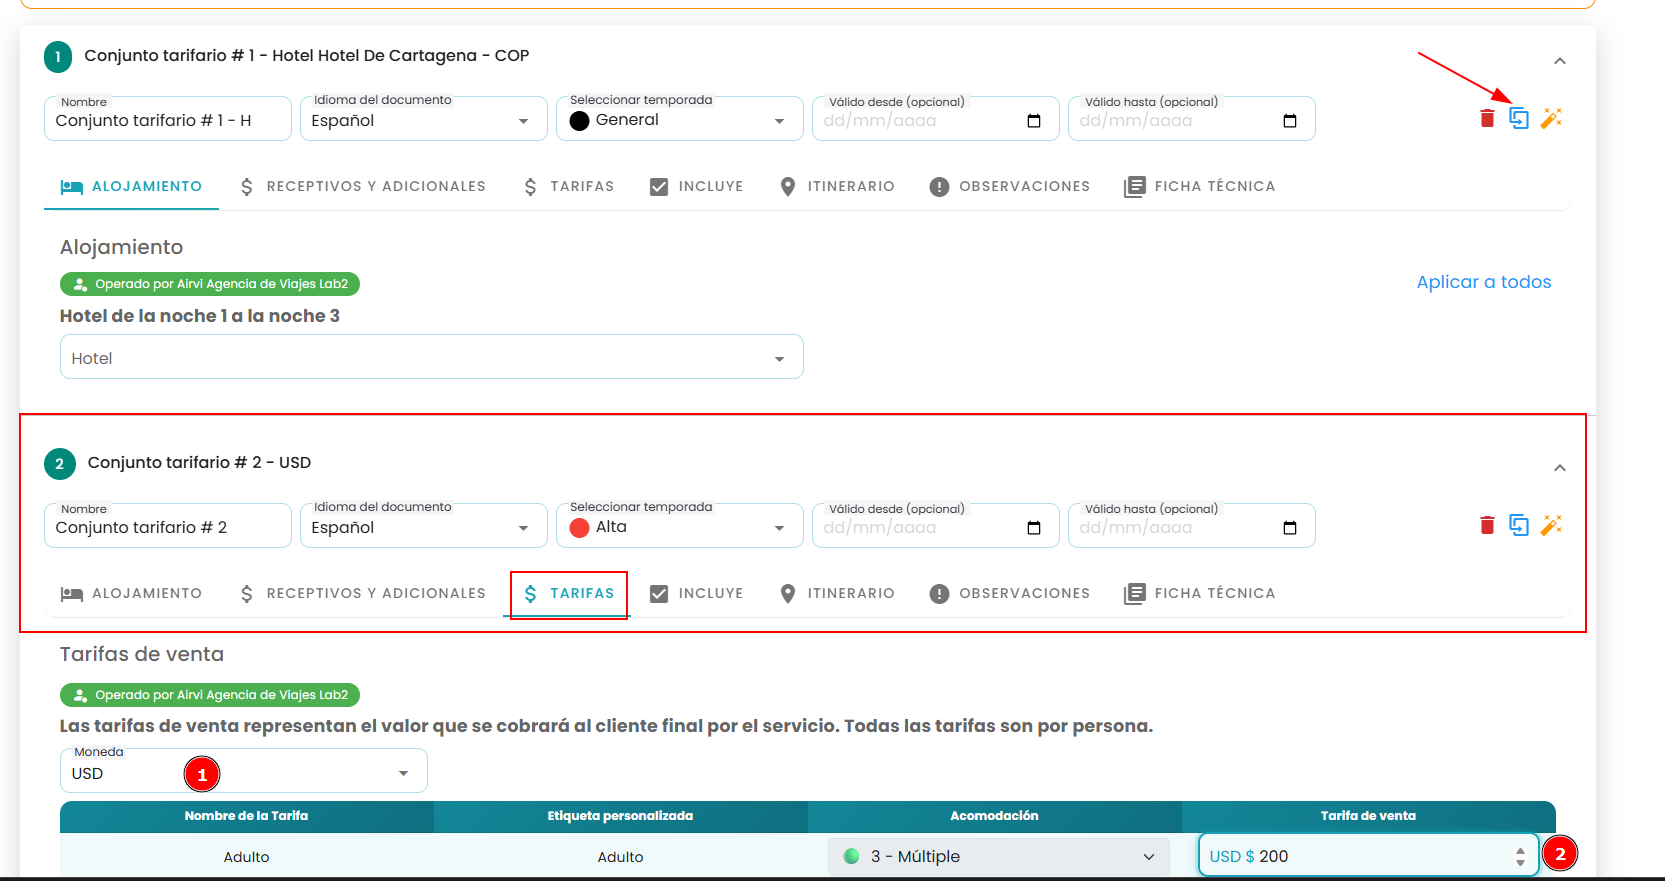Click the Nombre field of Conjunto tarifario #2
Screen dimensions: 1665x881
pos(168,526)
